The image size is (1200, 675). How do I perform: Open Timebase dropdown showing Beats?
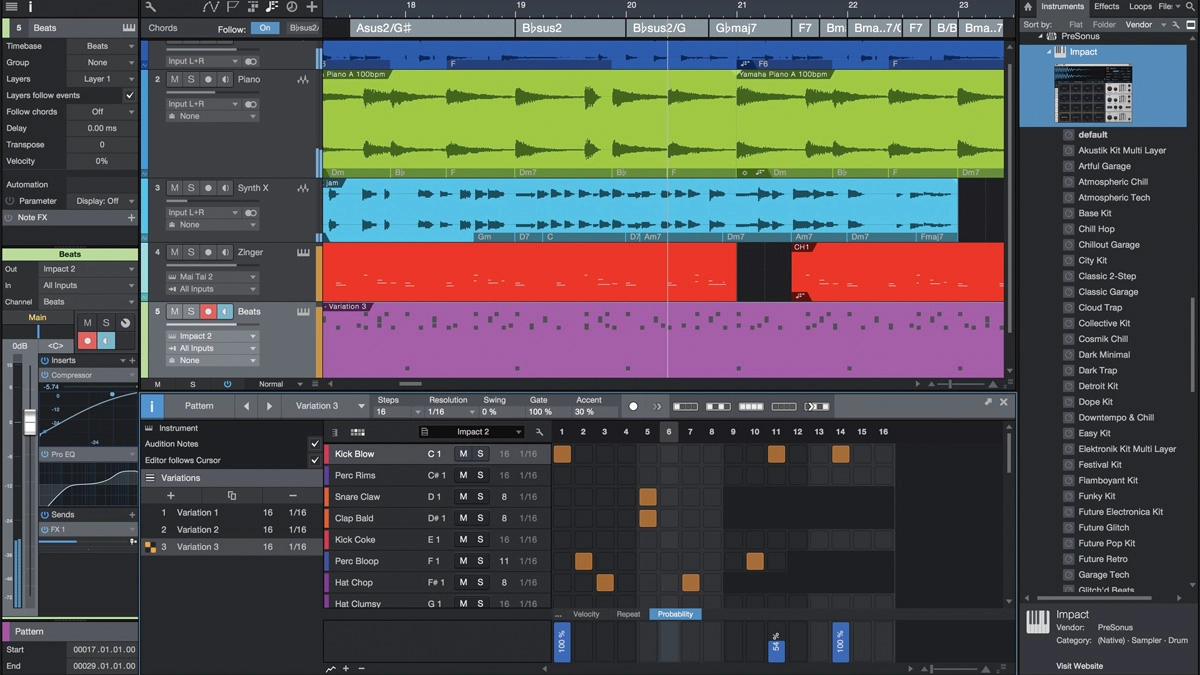point(102,46)
